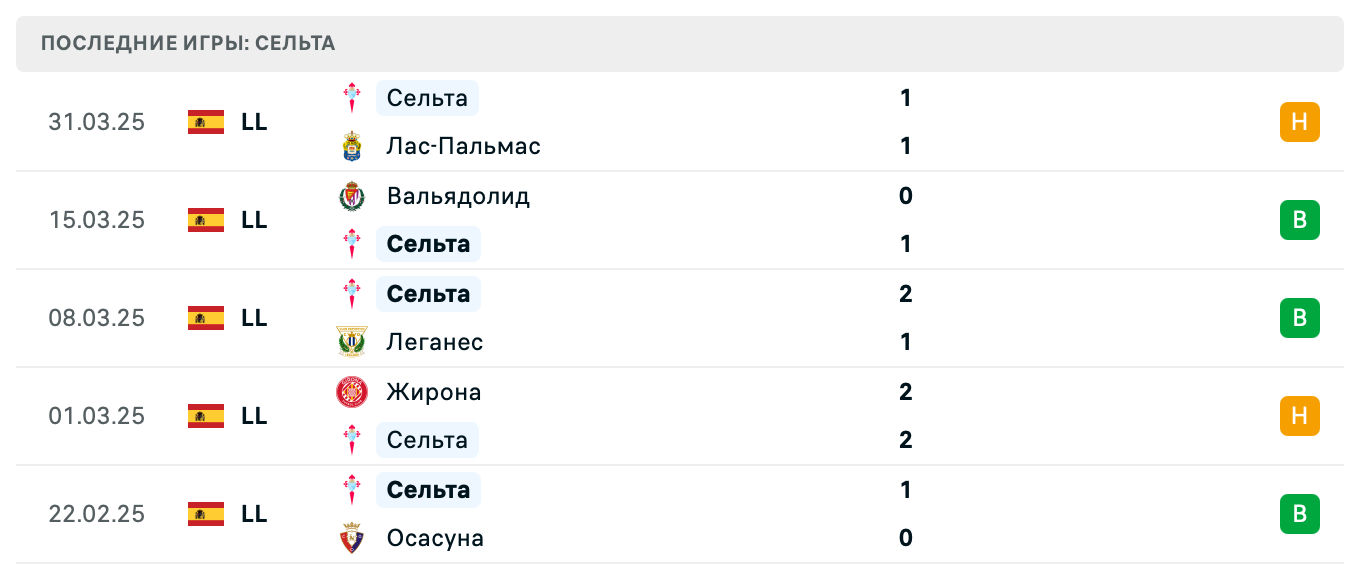Click the Spain flag next to 31.03.25
Screen dimensions: 1360x582
(205, 122)
